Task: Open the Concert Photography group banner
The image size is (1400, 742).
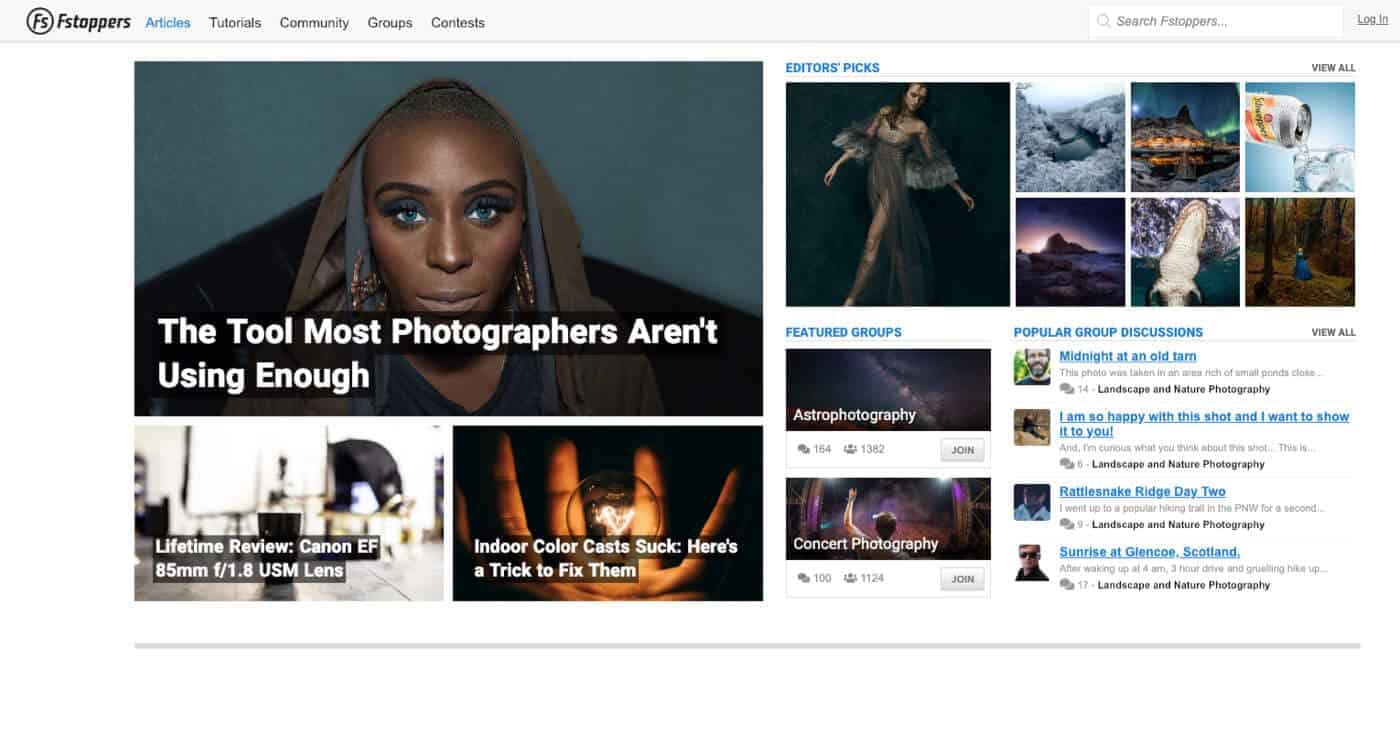Action: pos(888,519)
